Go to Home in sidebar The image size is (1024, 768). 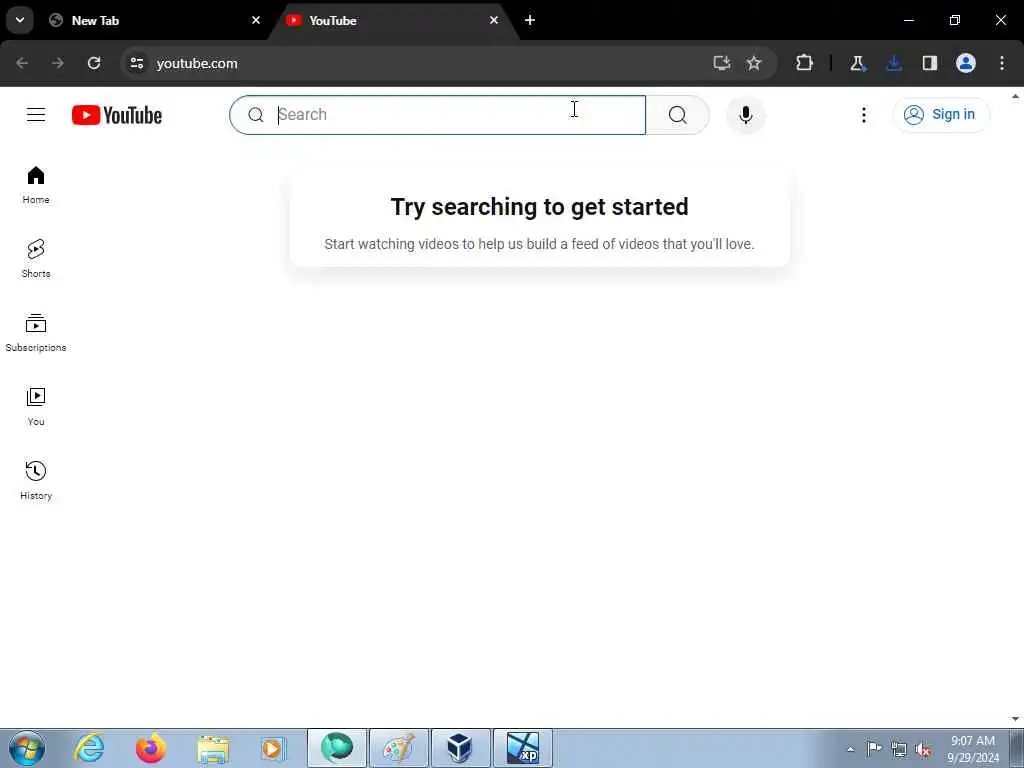coord(36,185)
